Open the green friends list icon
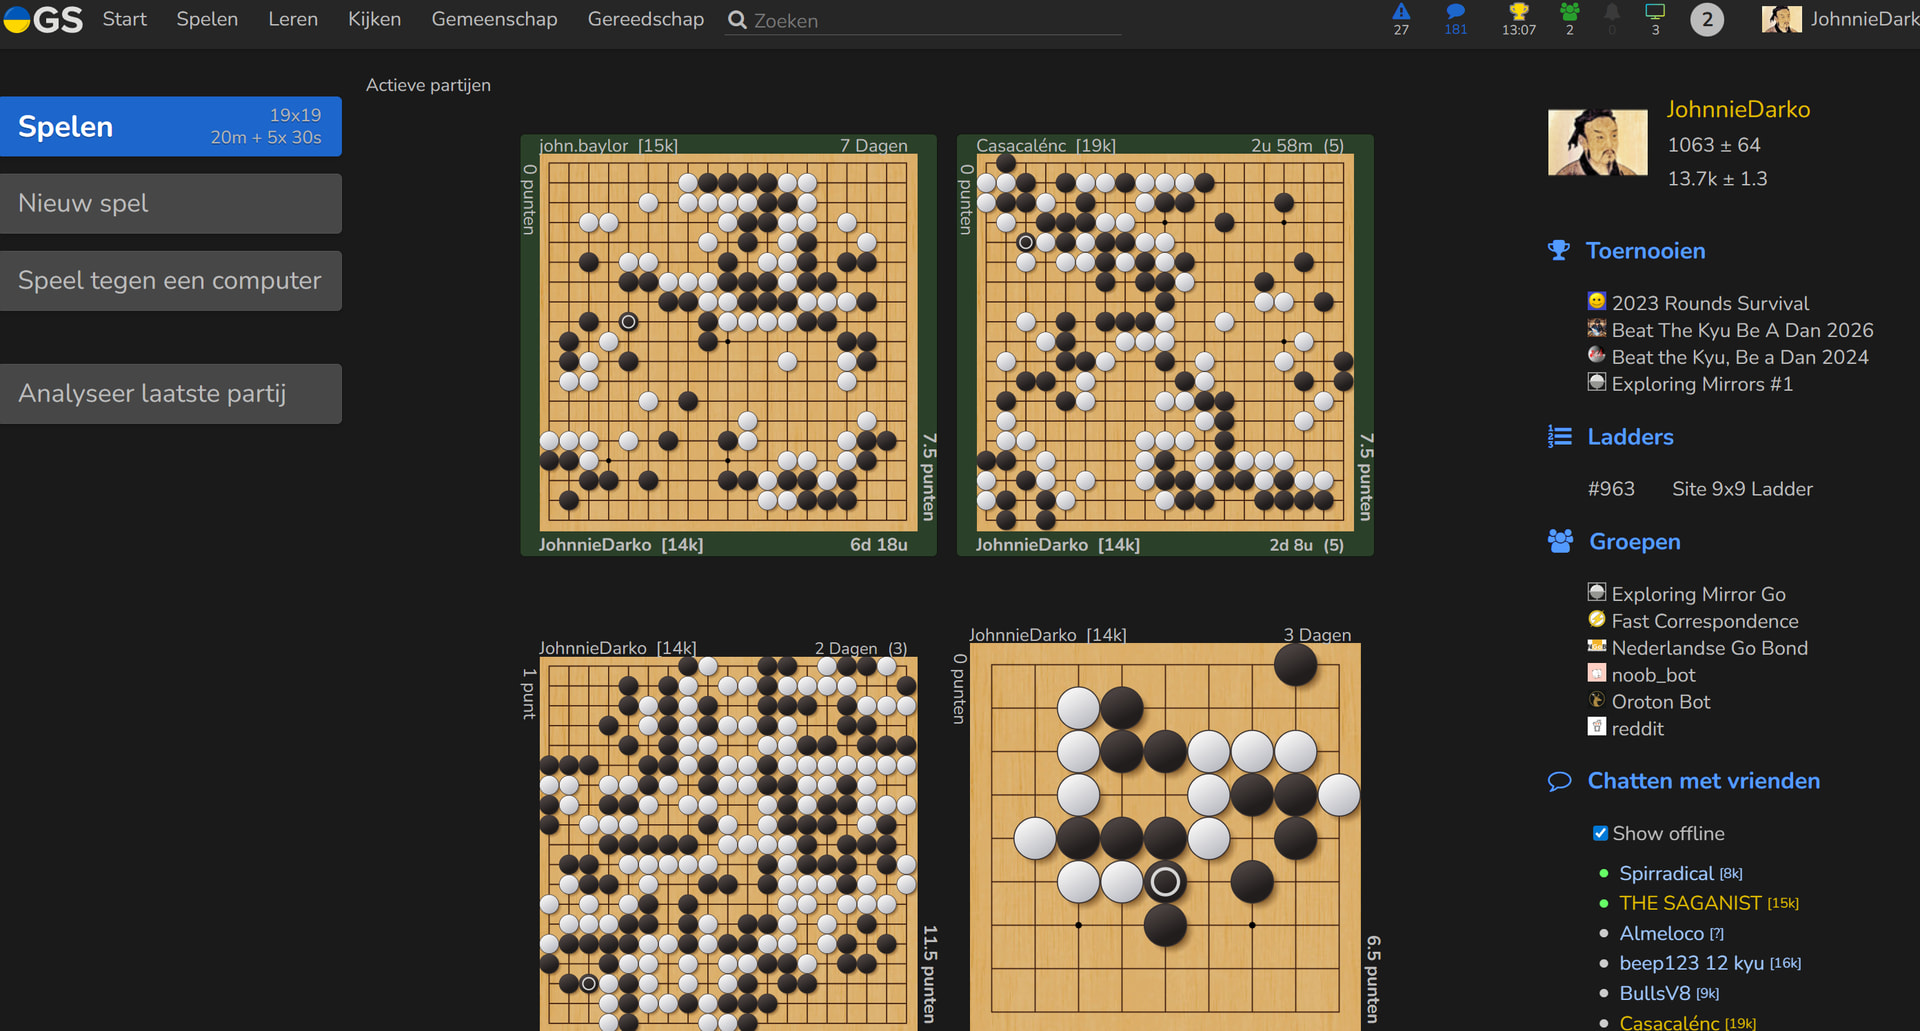The width and height of the screenshot is (1920, 1031). point(1569,13)
